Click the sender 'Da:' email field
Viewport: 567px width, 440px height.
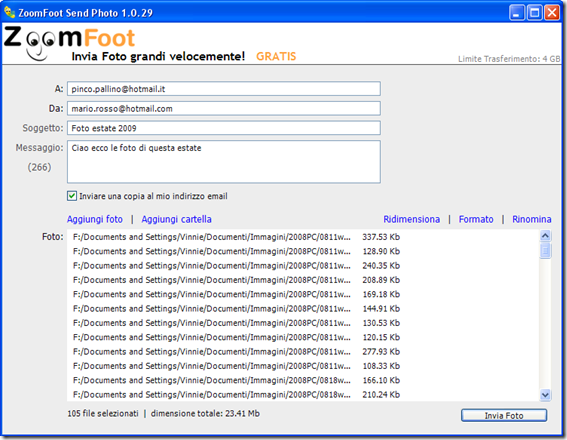click(x=224, y=108)
